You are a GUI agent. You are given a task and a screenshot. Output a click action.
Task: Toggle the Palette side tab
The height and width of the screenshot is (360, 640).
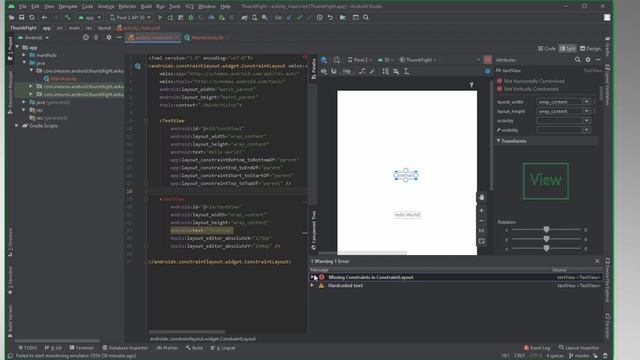(x=313, y=69)
